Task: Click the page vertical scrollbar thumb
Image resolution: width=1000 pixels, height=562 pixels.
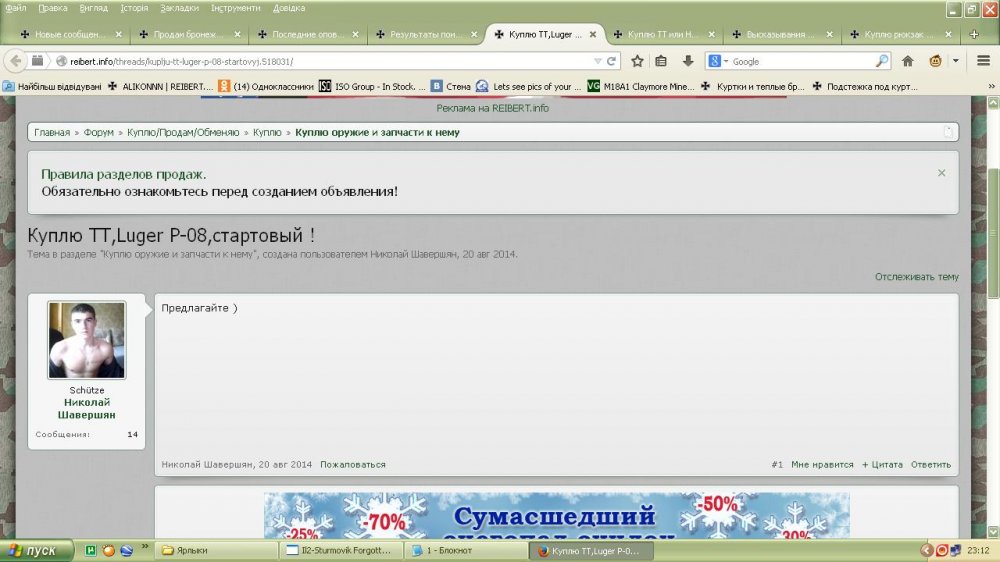Action: [993, 233]
